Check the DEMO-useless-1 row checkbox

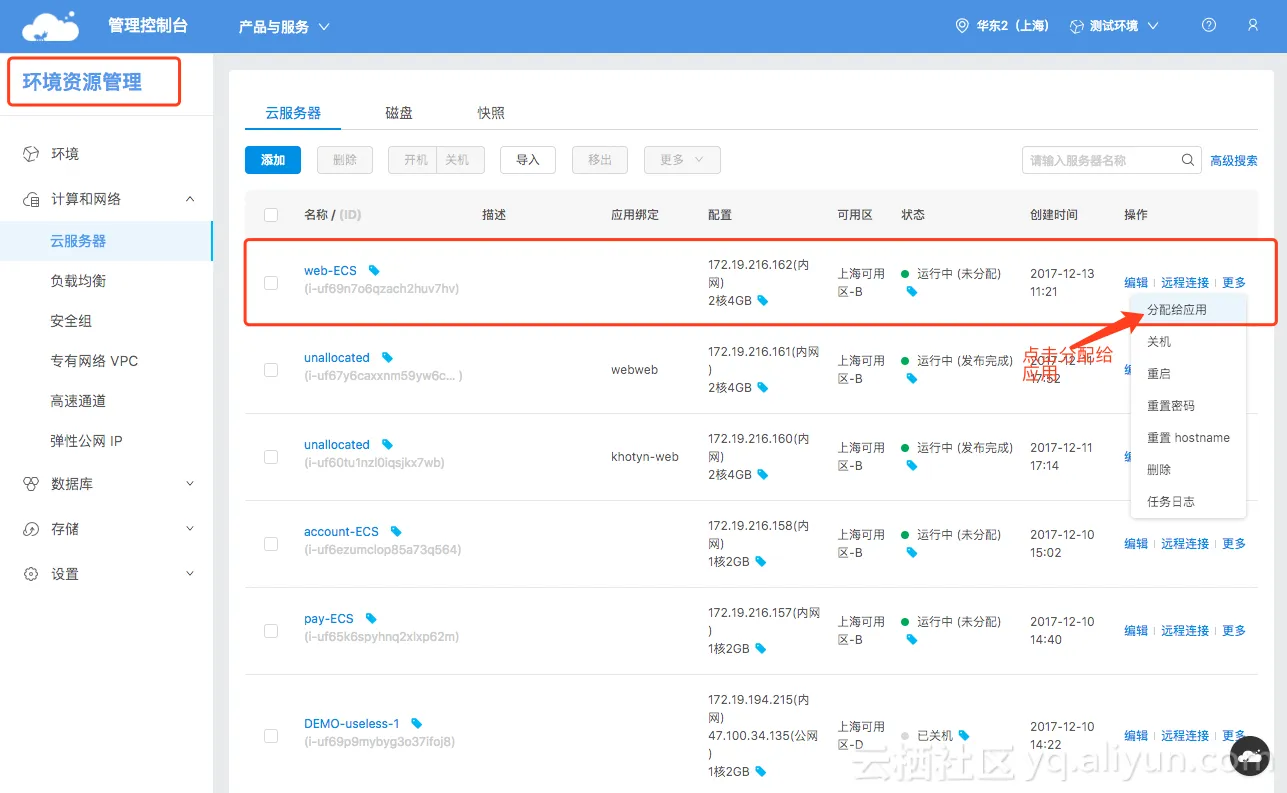(x=271, y=736)
